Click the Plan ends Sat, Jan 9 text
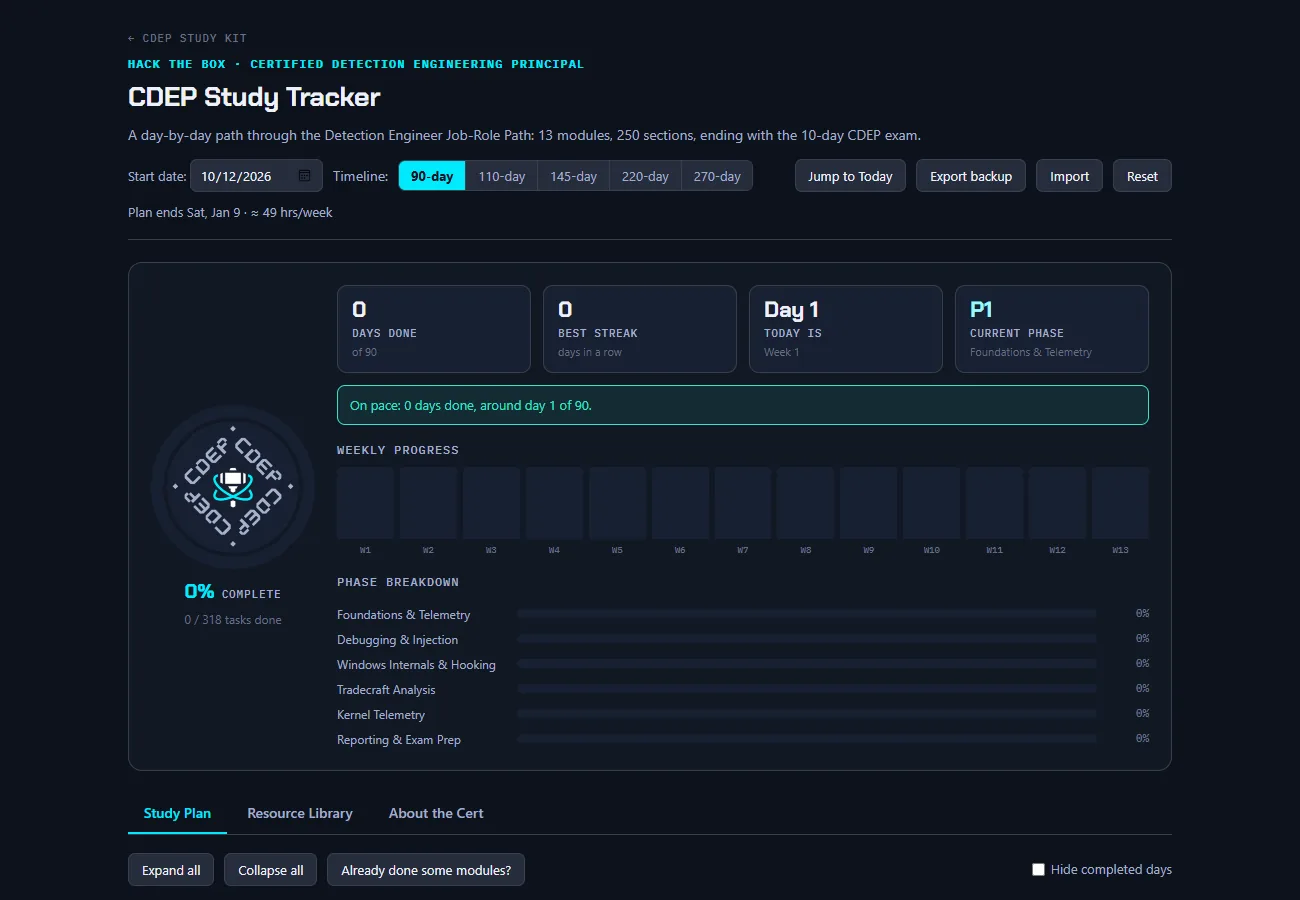 click(x=230, y=212)
